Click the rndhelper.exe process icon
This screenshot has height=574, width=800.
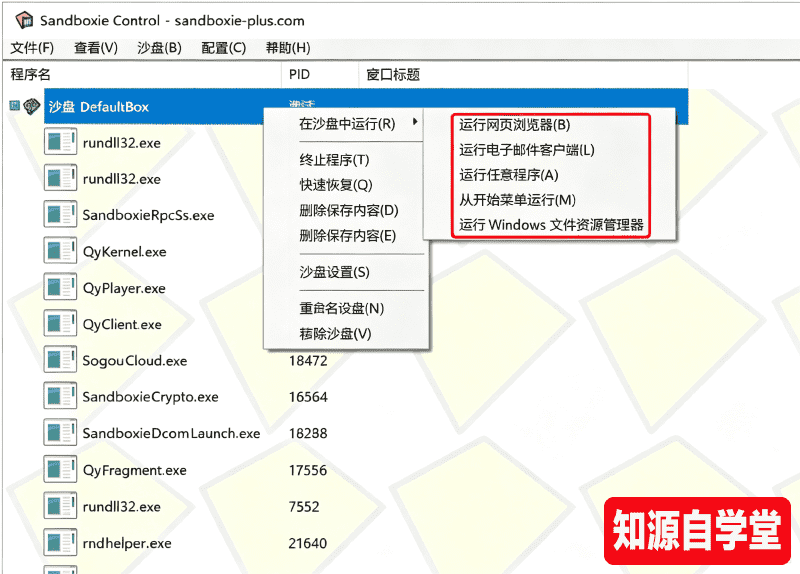coord(60,542)
